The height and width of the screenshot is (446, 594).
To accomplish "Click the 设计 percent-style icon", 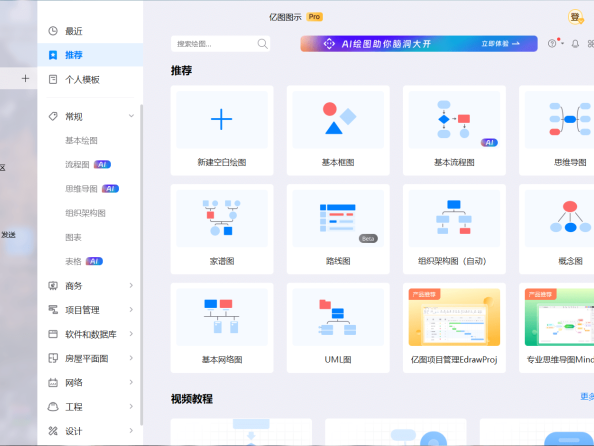I will 53,431.
